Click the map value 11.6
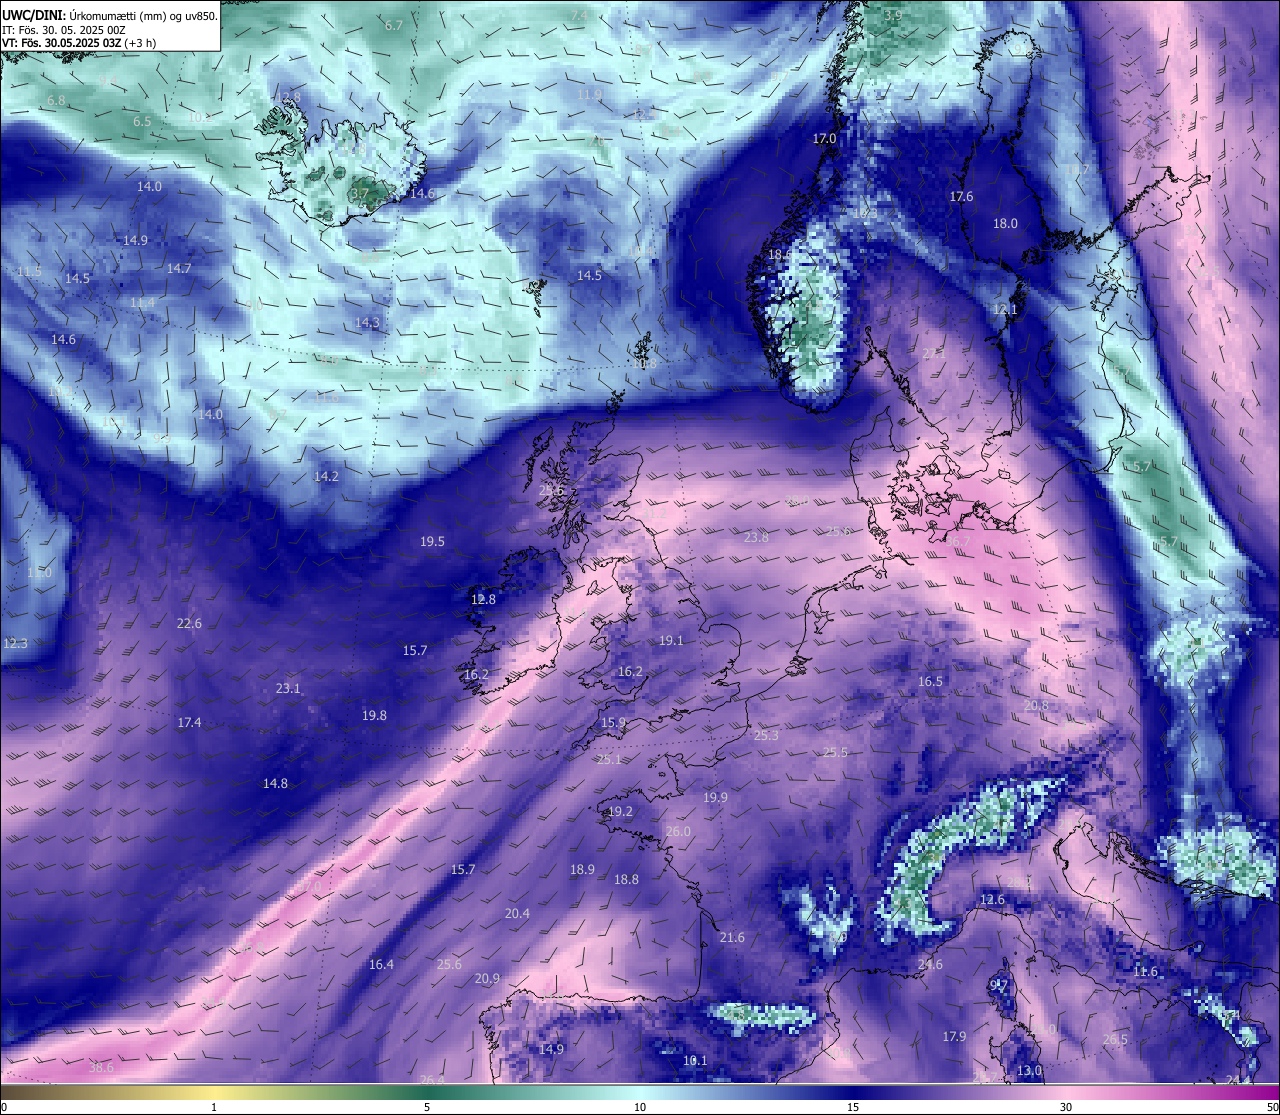Image resolution: width=1280 pixels, height=1115 pixels. click(x=1145, y=971)
